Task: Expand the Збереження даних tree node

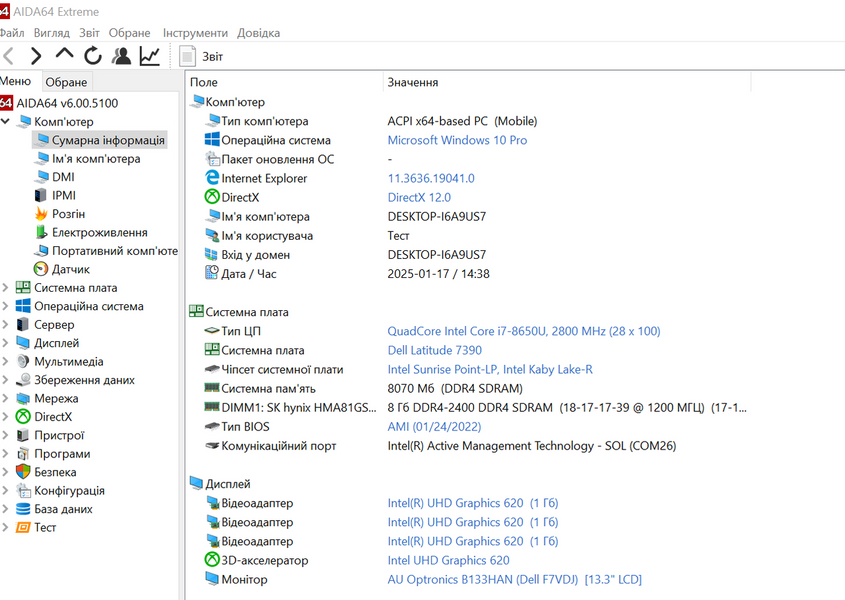Action: [x=5, y=380]
